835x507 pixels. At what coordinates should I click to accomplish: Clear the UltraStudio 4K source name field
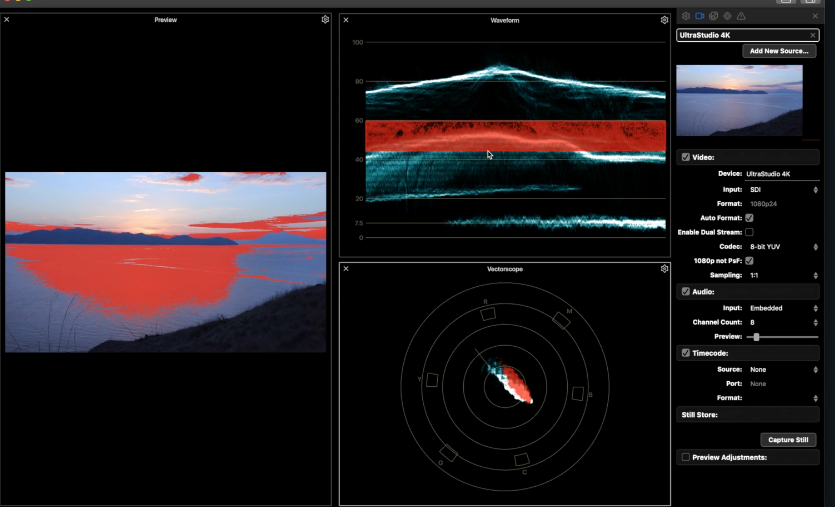[813, 35]
